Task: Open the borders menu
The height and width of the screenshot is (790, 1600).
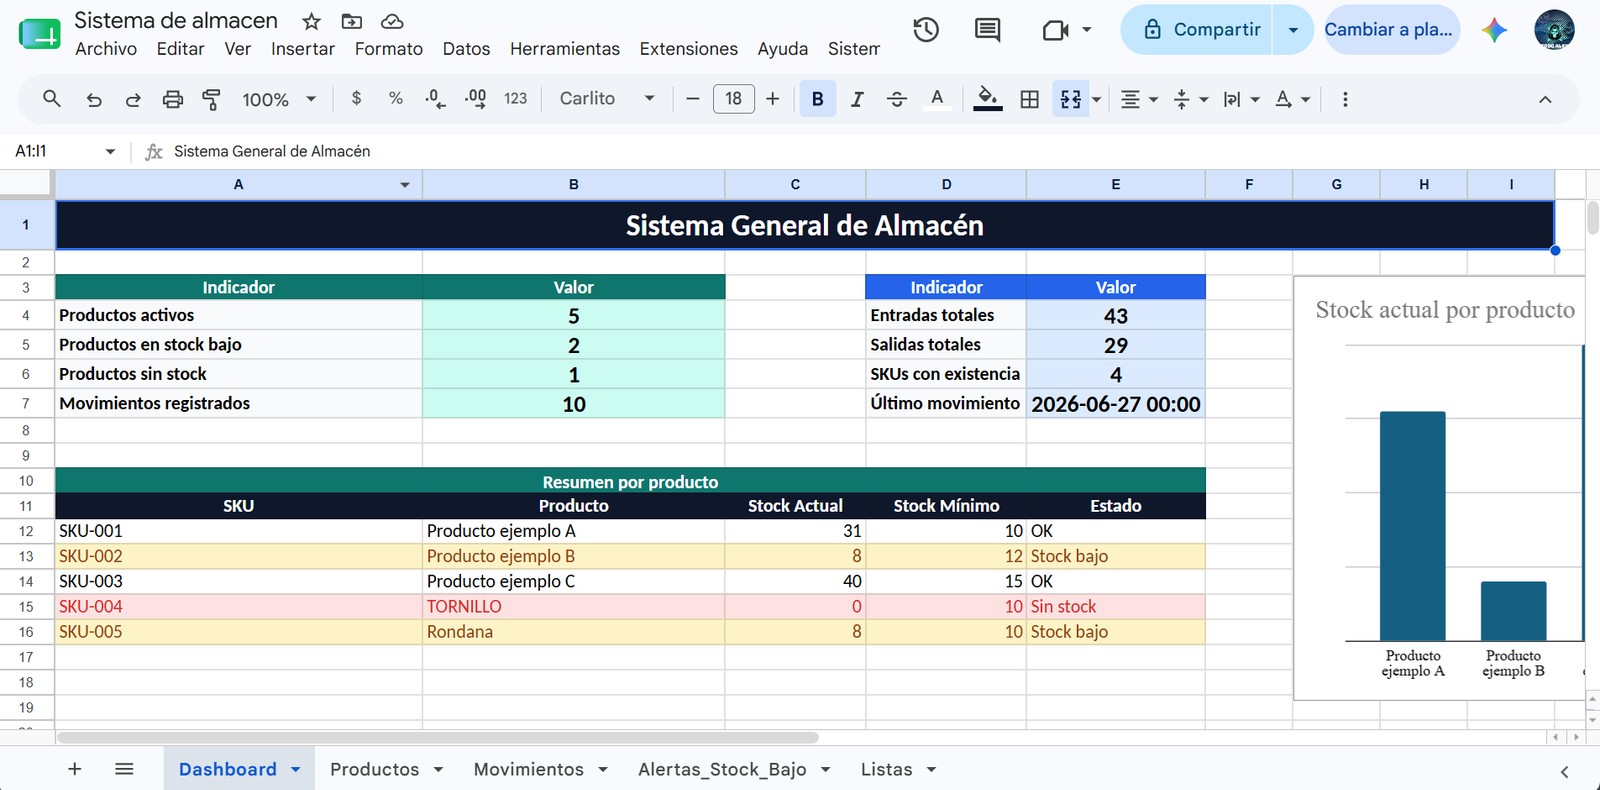Action: [1029, 99]
